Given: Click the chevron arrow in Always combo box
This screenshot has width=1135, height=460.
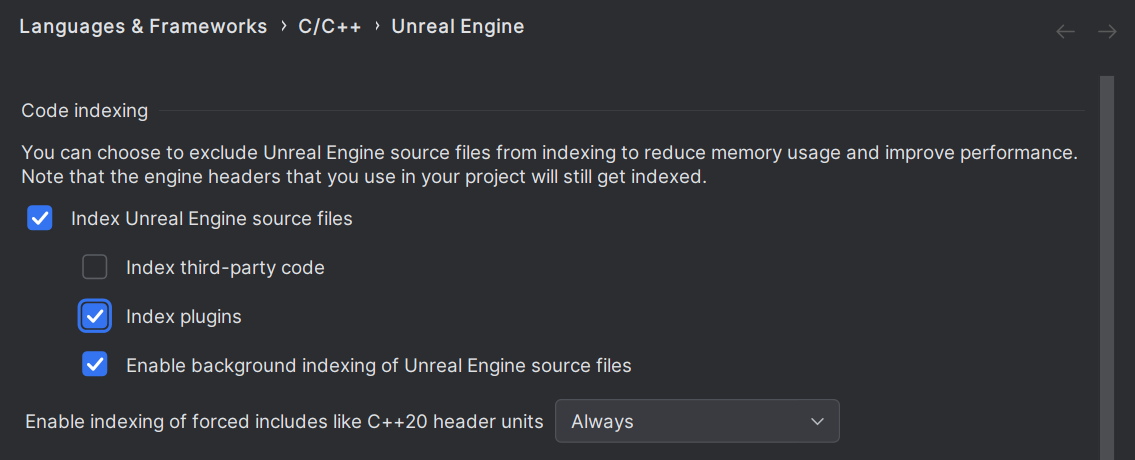Looking at the screenshot, I should pos(817,422).
